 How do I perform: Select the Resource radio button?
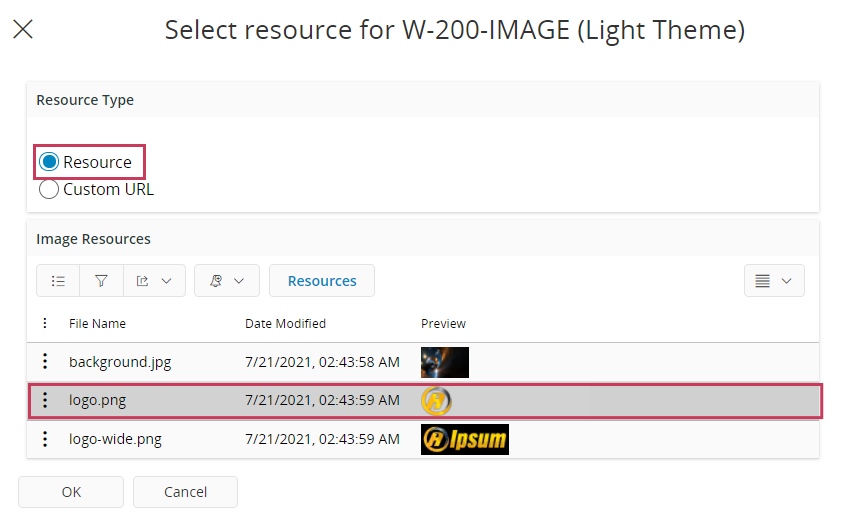point(49,162)
